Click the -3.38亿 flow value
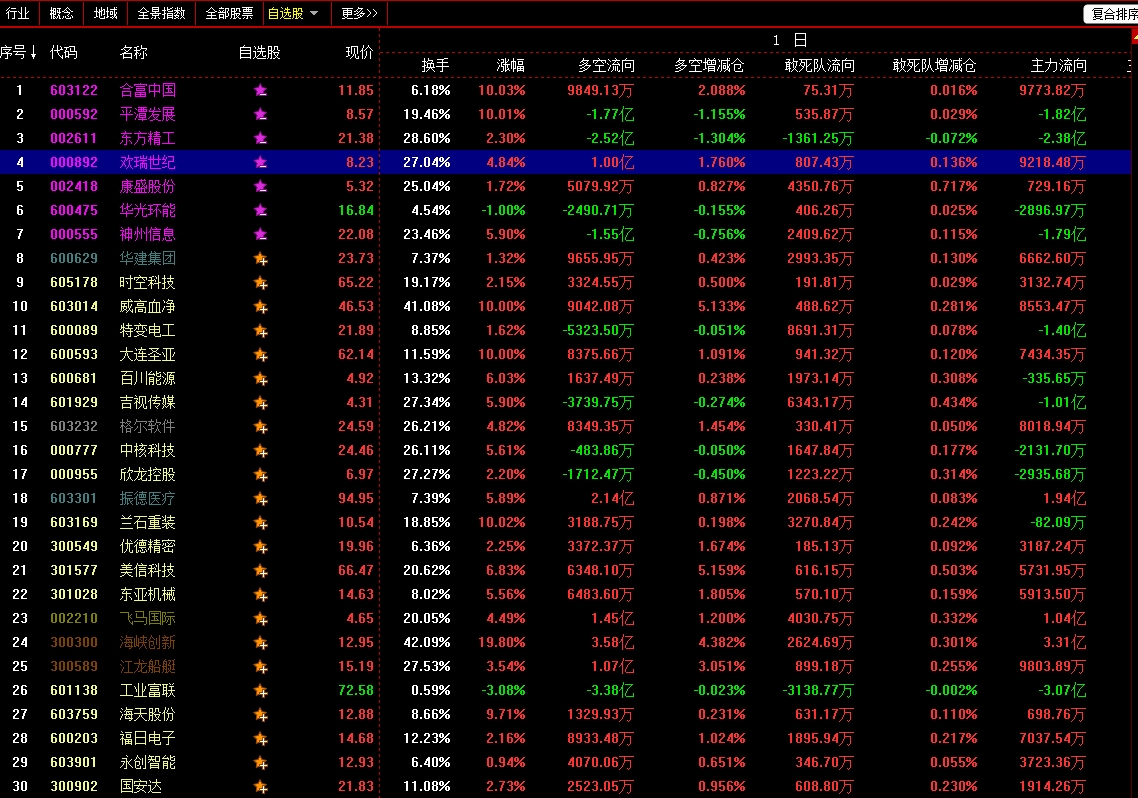The width and height of the screenshot is (1138, 798). [610, 690]
